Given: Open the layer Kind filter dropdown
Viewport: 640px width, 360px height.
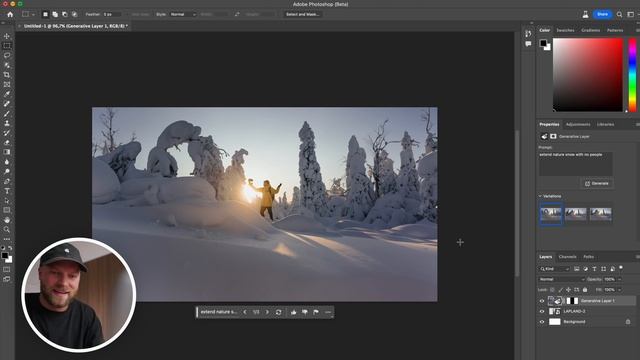Looking at the screenshot, I should click(554, 269).
